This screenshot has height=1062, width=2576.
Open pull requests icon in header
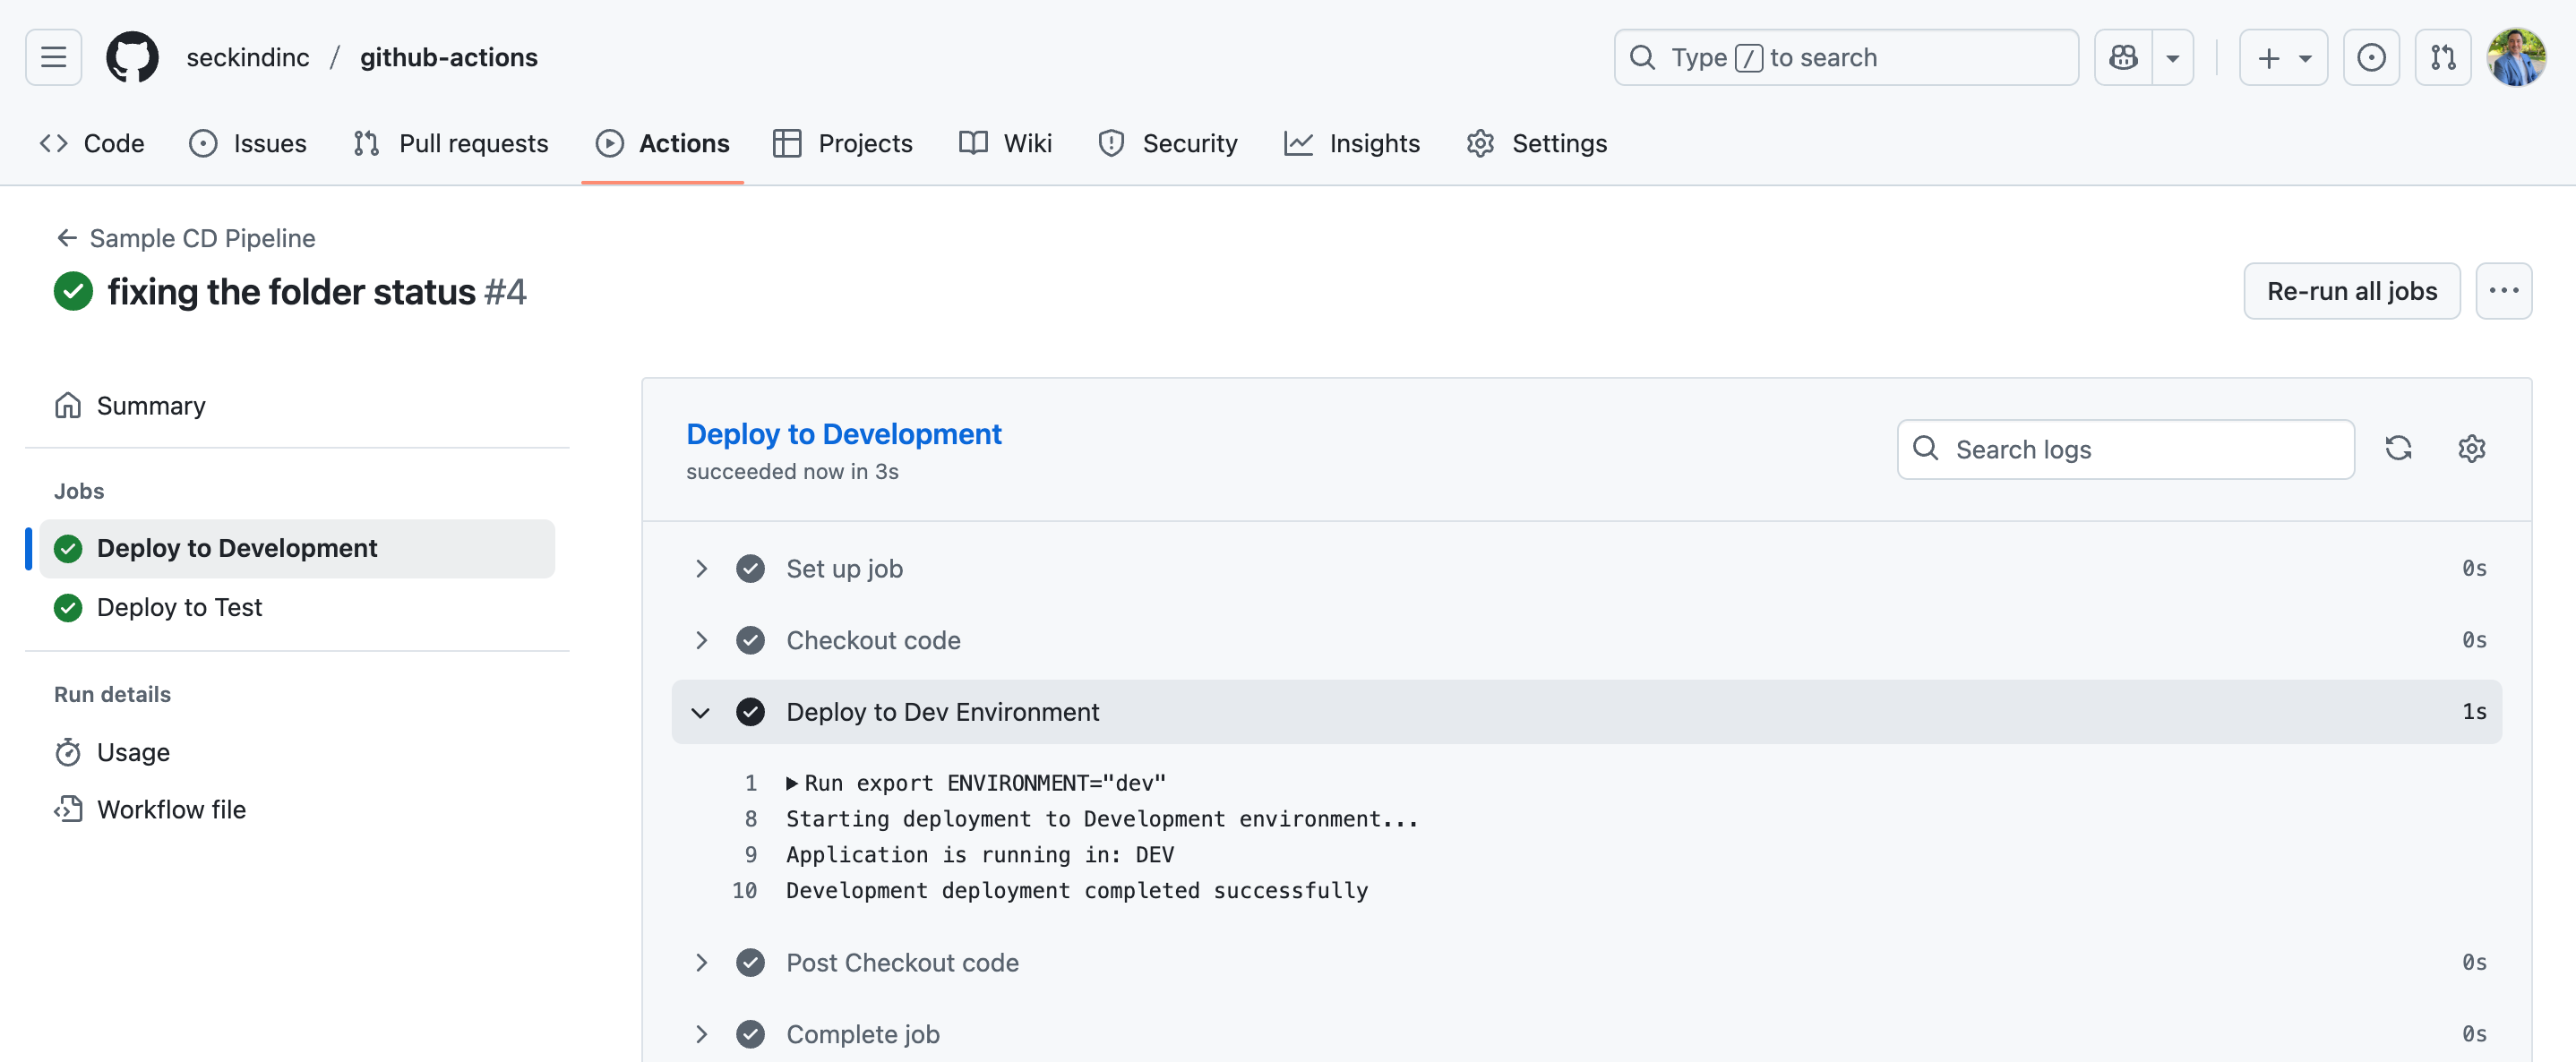pyautogui.click(x=2443, y=57)
